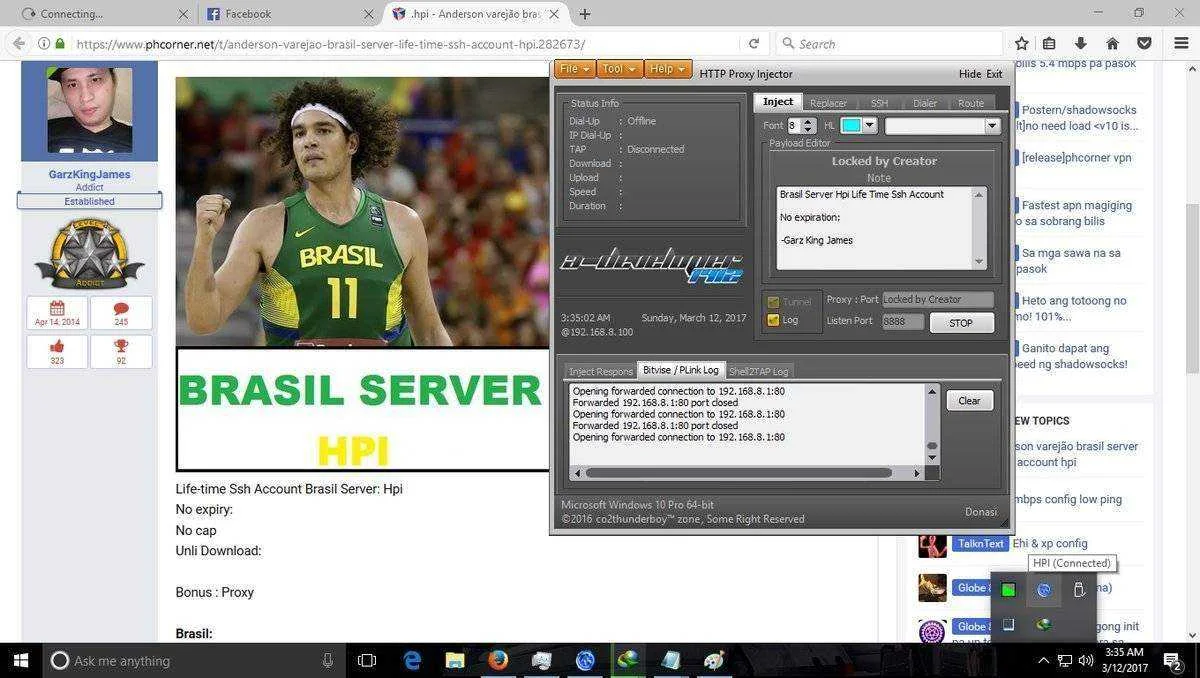Switch to Shell2TAP Log tab

[759, 371]
